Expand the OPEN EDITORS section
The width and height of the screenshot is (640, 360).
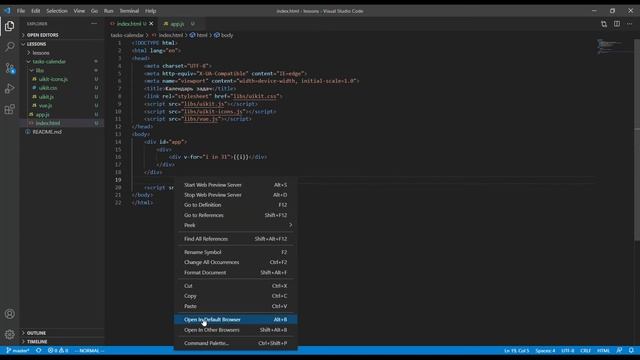click(x=42, y=35)
